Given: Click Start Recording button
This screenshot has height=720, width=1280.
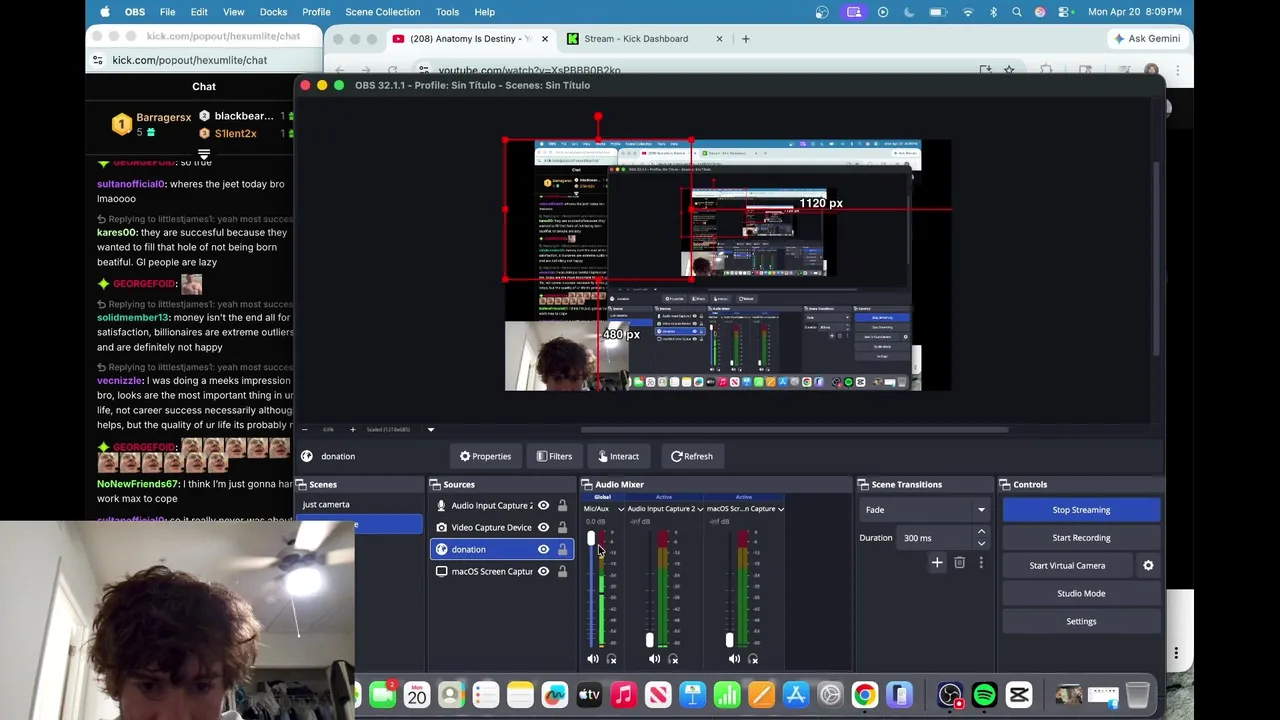Looking at the screenshot, I should pos(1081,538).
